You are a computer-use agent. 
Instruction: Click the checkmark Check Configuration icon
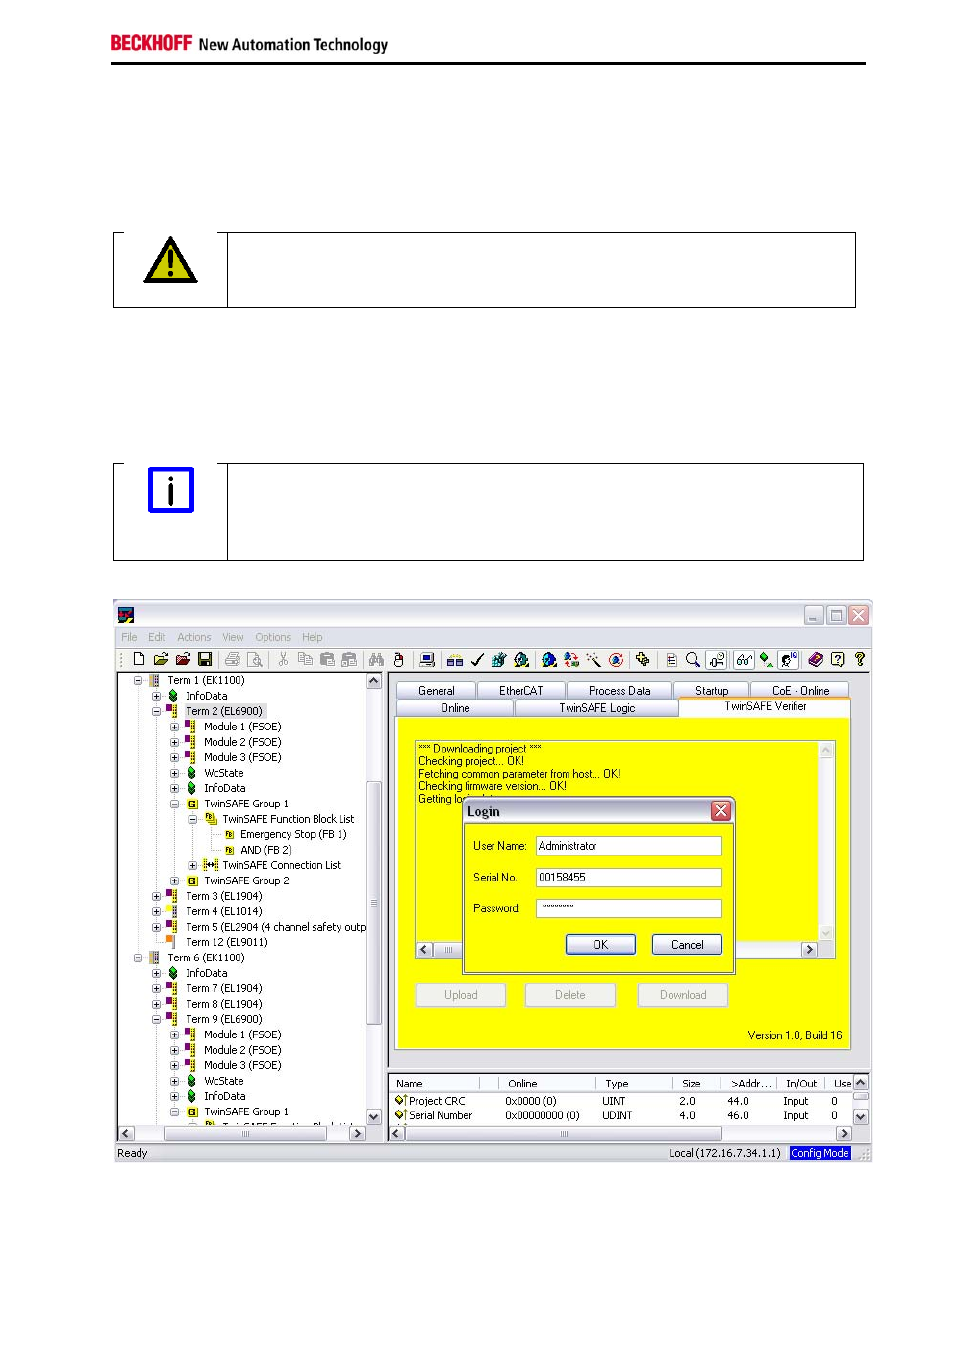coord(477,659)
